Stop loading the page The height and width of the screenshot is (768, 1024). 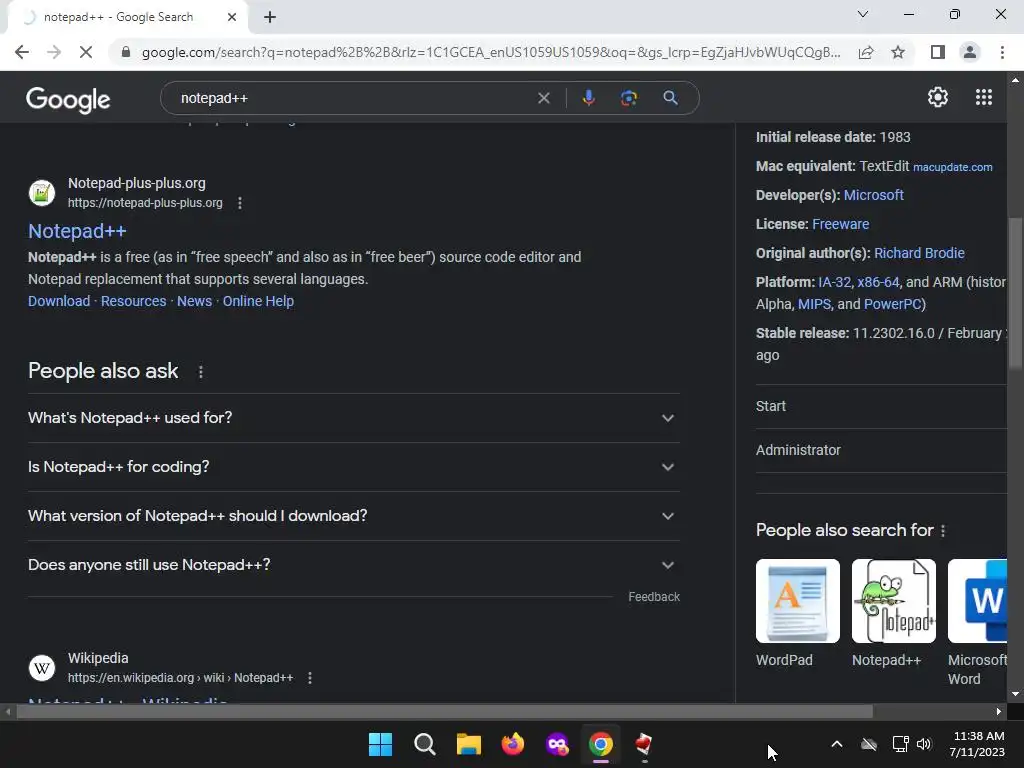[86, 52]
